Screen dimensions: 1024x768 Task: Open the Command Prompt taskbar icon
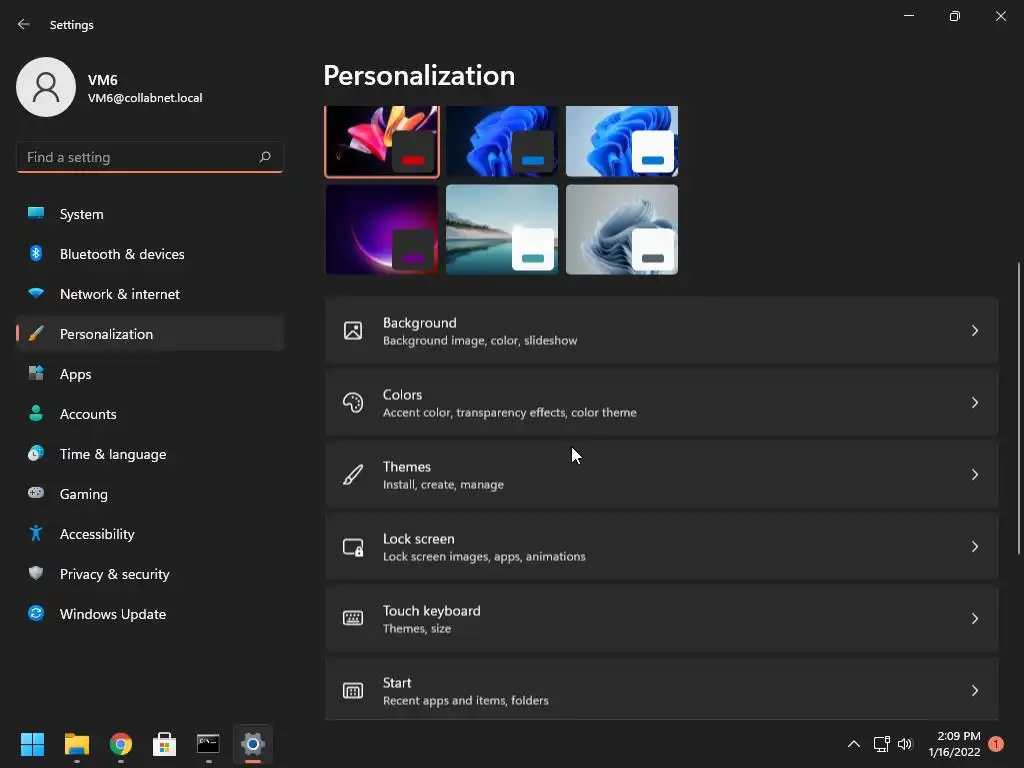208,743
